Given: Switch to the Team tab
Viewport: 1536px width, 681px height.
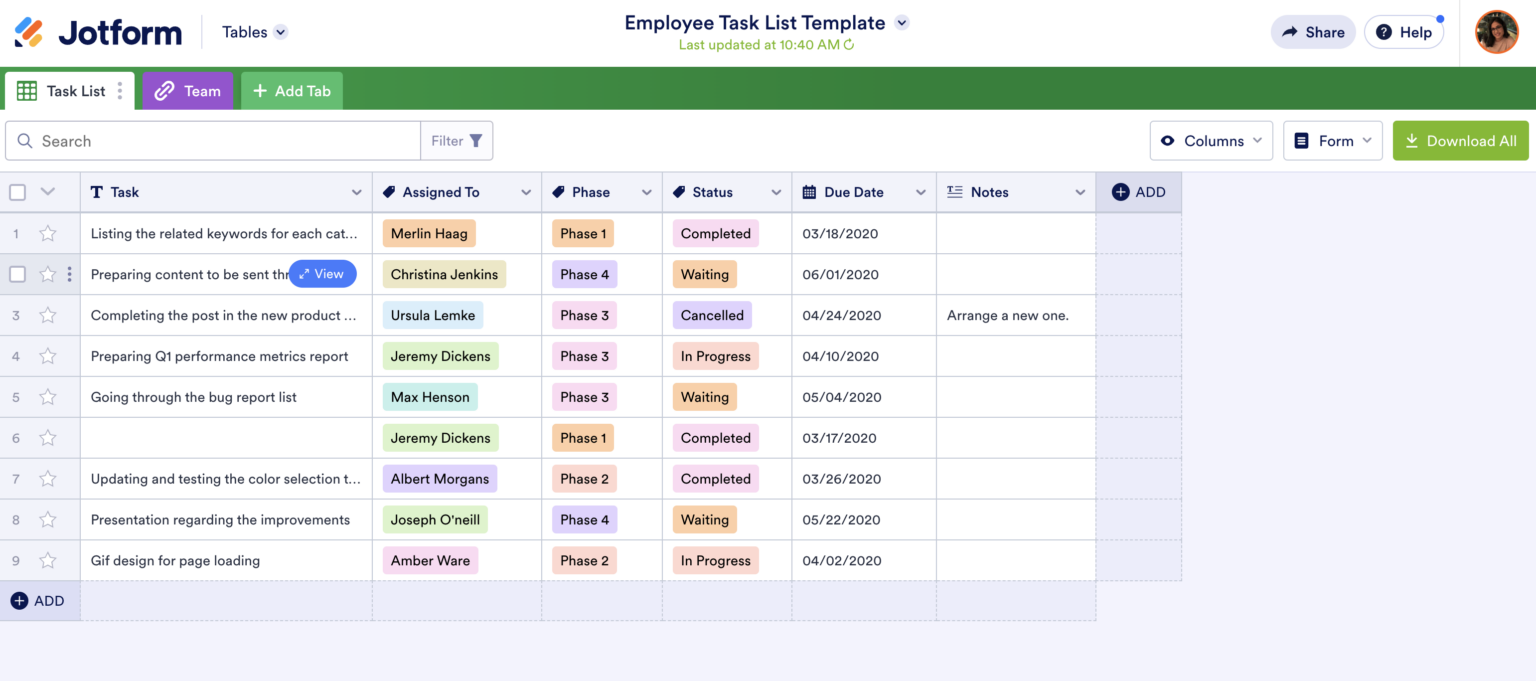Looking at the screenshot, I should (187, 90).
